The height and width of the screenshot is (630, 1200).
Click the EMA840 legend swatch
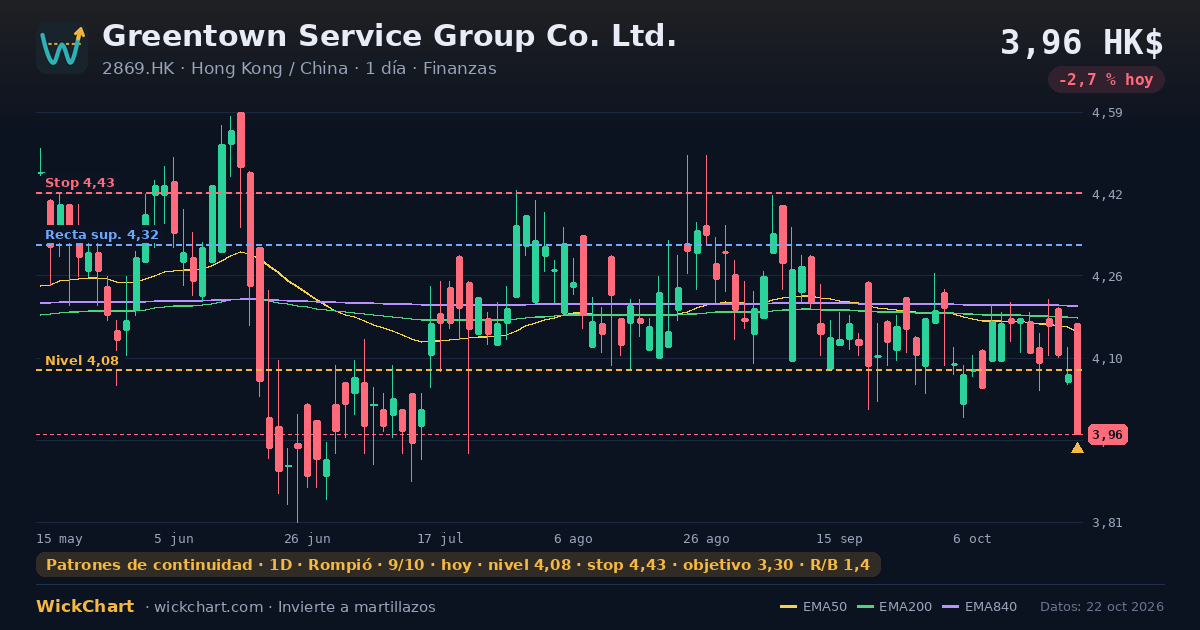click(x=950, y=607)
